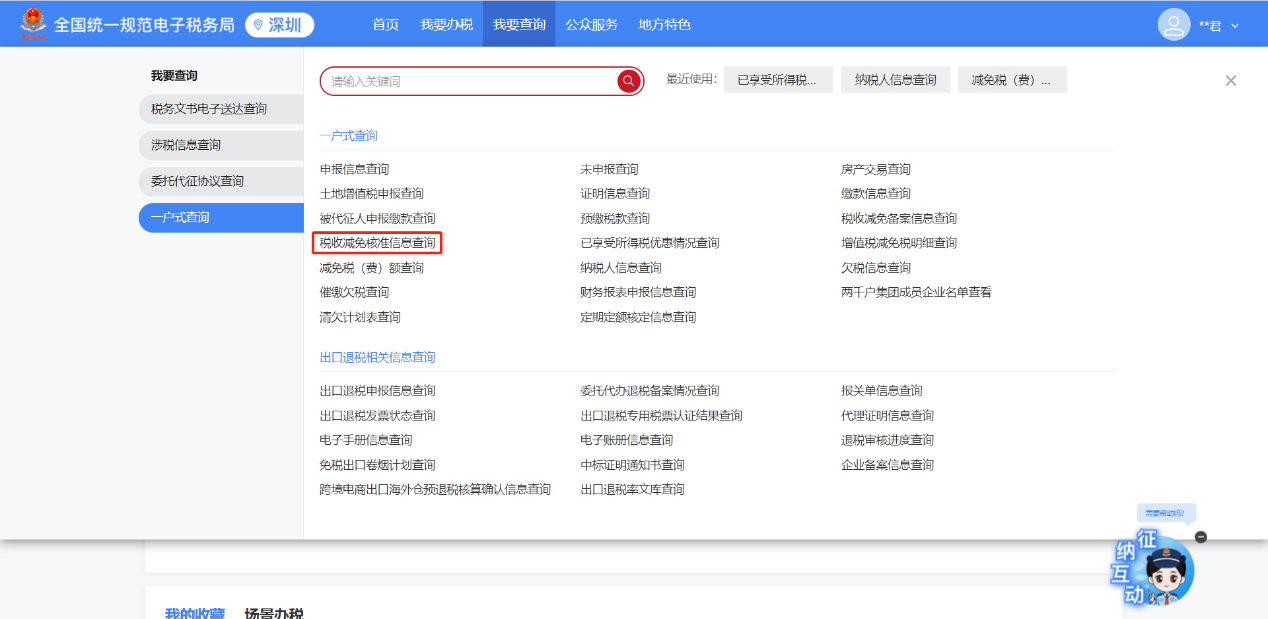
Task: Open 出口退税率文库查询 link
Action: pyautogui.click(x=633, y=489)
